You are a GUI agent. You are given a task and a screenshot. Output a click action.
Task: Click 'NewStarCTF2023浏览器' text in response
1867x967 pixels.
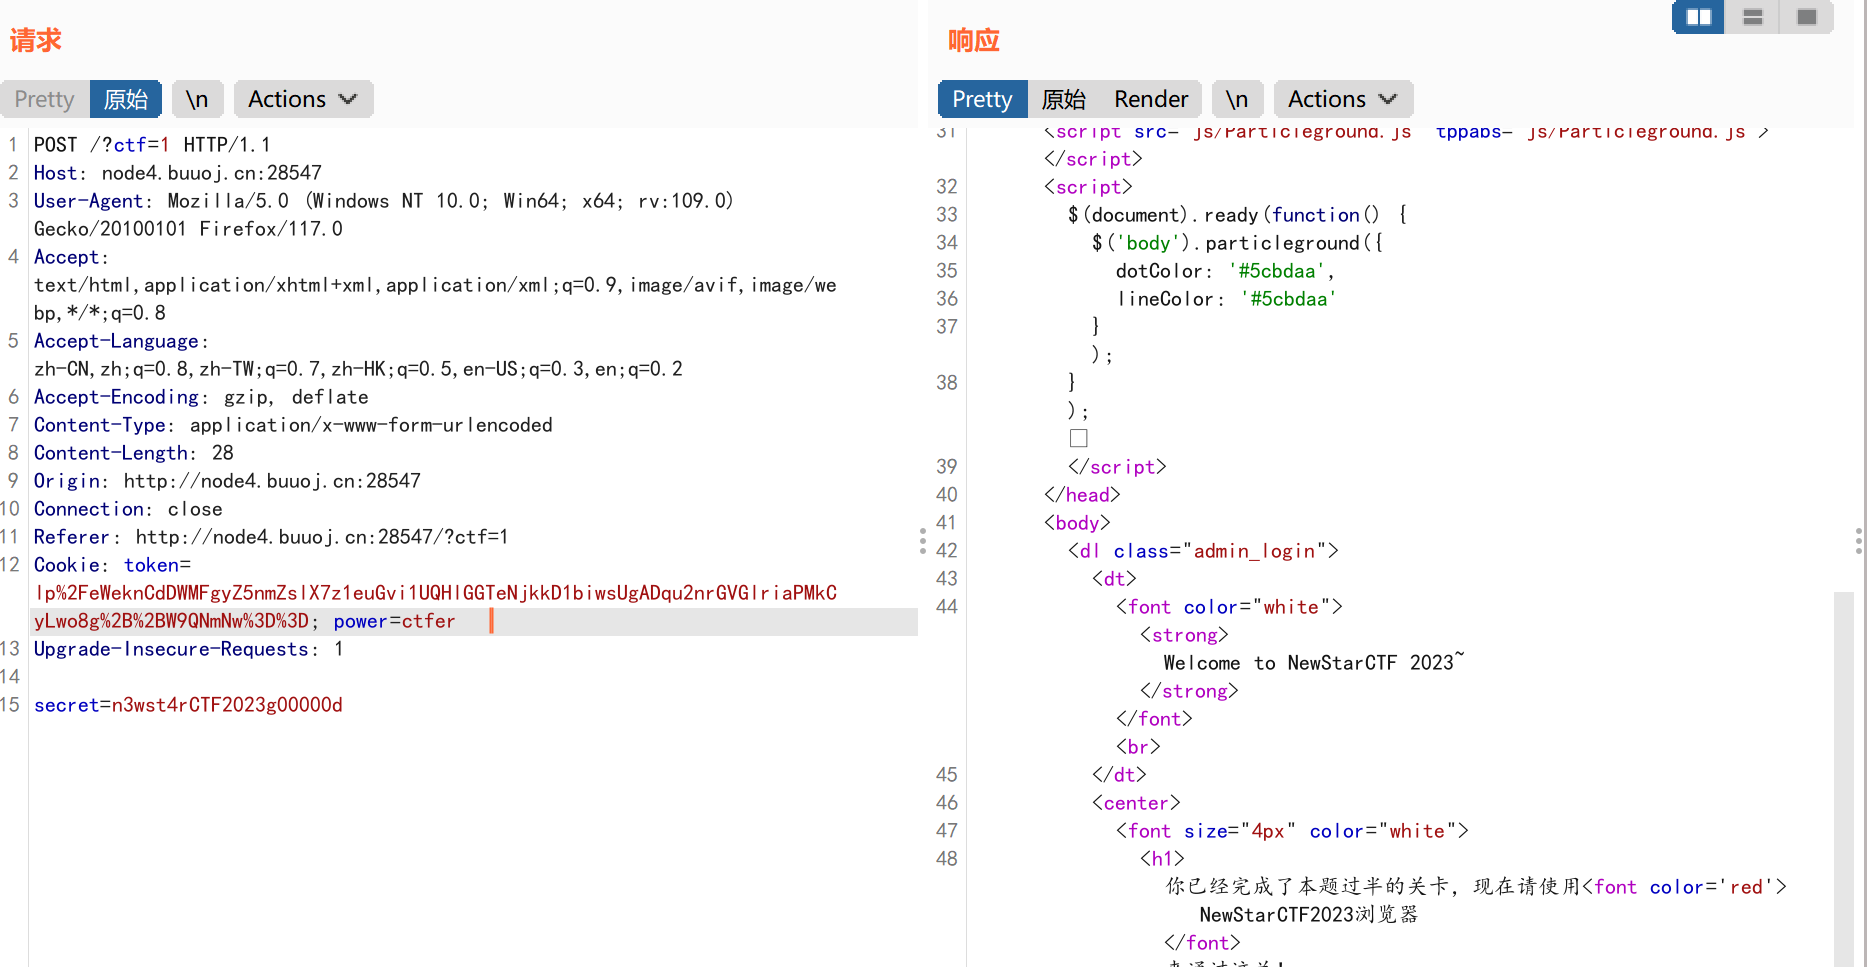click(1309, 915)
